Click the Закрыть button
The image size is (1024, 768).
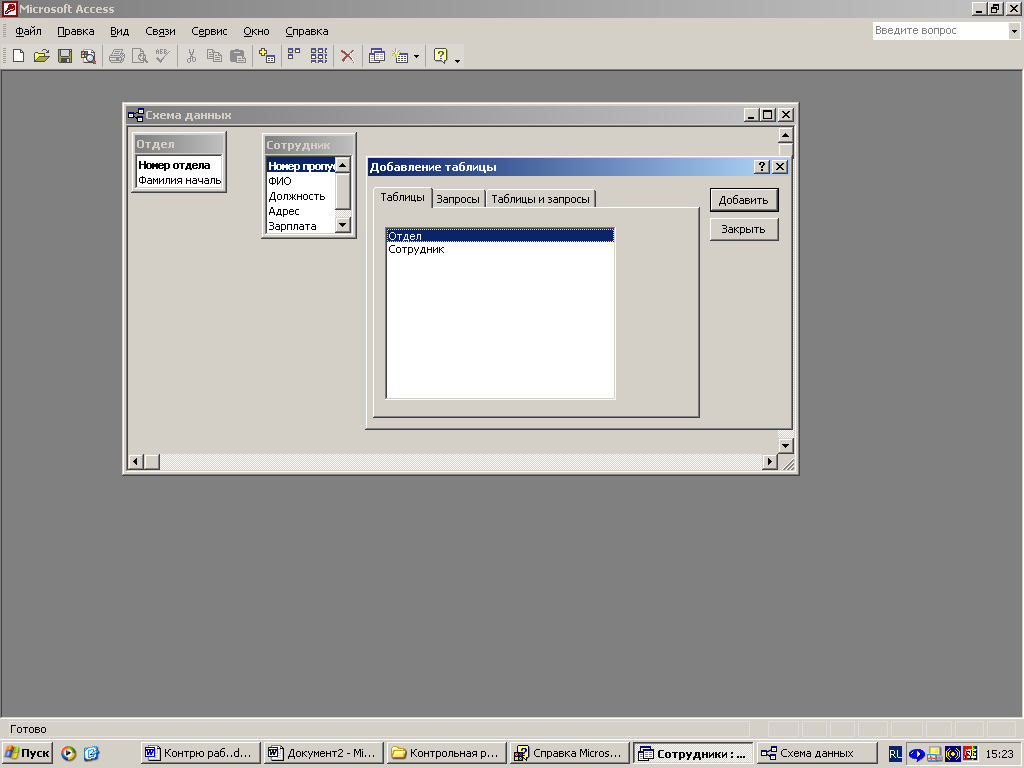[x=744, y=229]
